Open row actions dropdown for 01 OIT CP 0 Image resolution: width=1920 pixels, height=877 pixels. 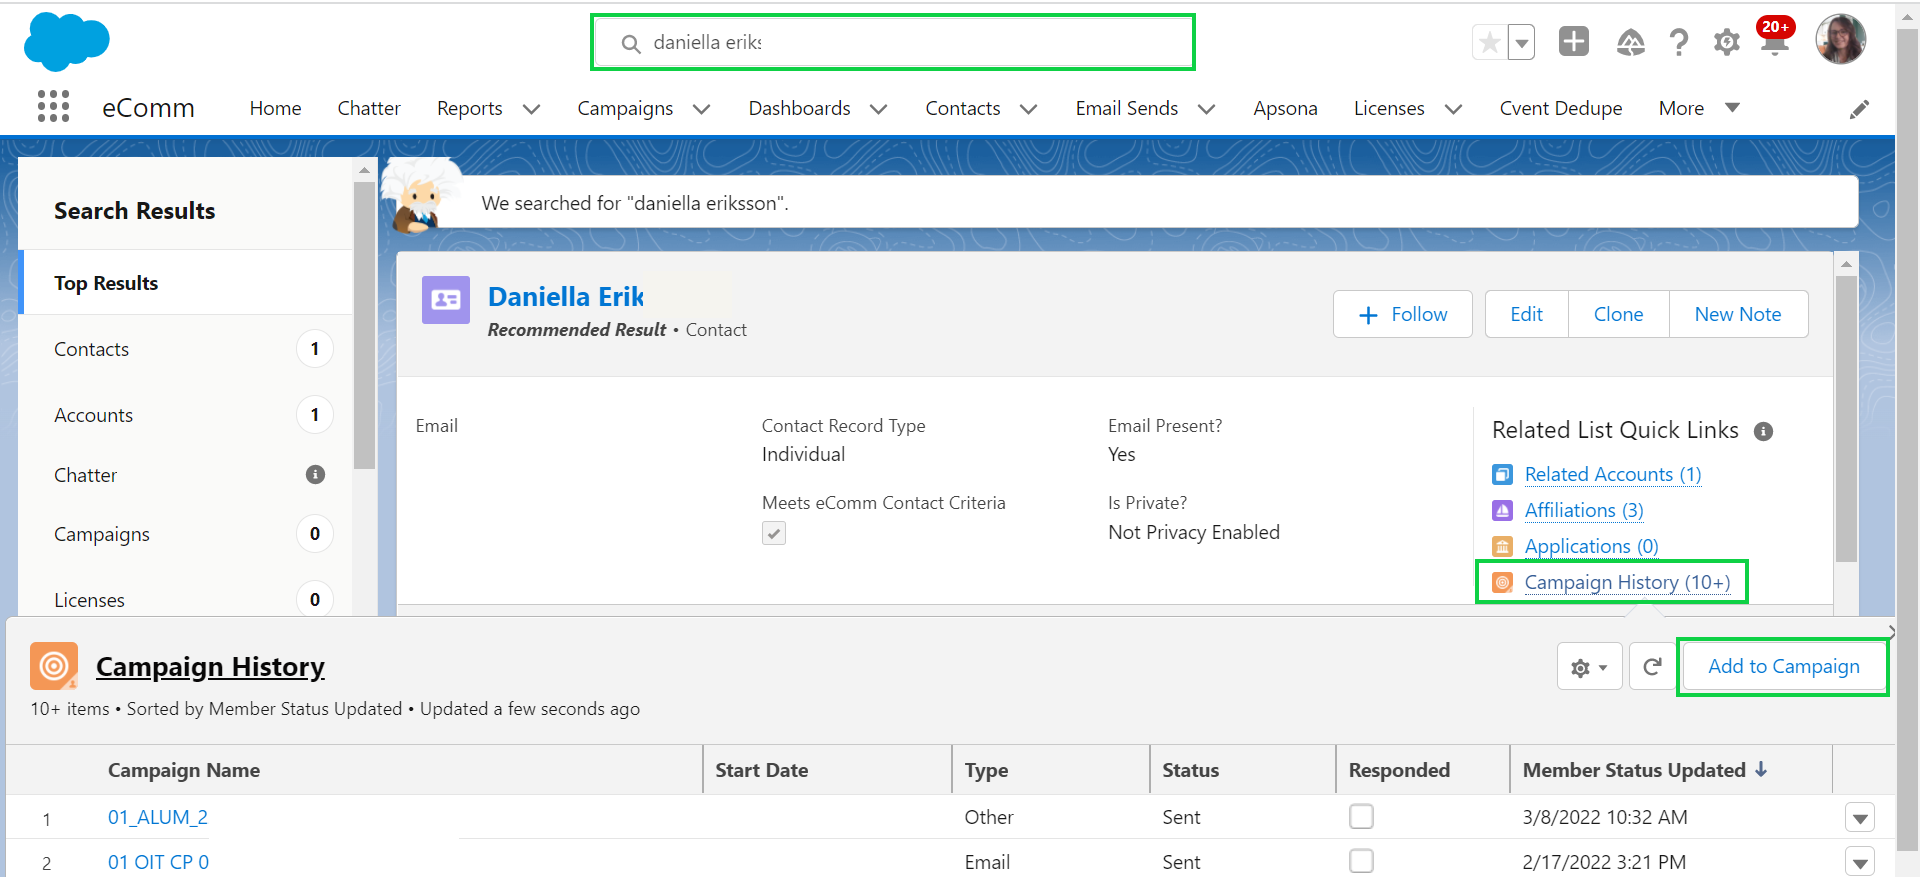[1859, 862]
